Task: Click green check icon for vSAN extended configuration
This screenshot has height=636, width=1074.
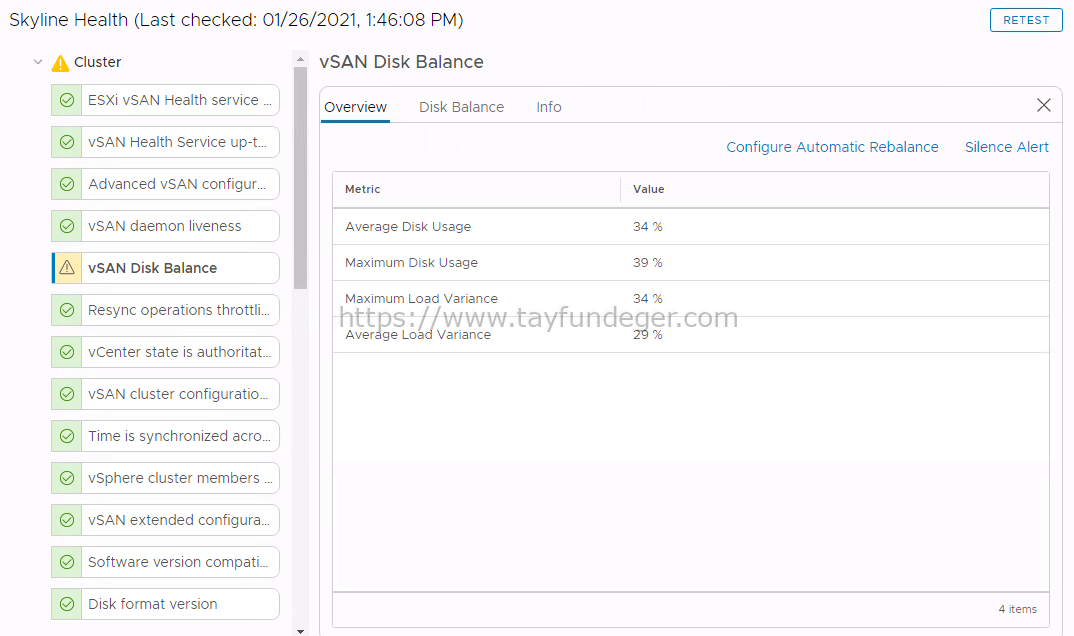Action: pyautogui.click(x=67, y=520)
